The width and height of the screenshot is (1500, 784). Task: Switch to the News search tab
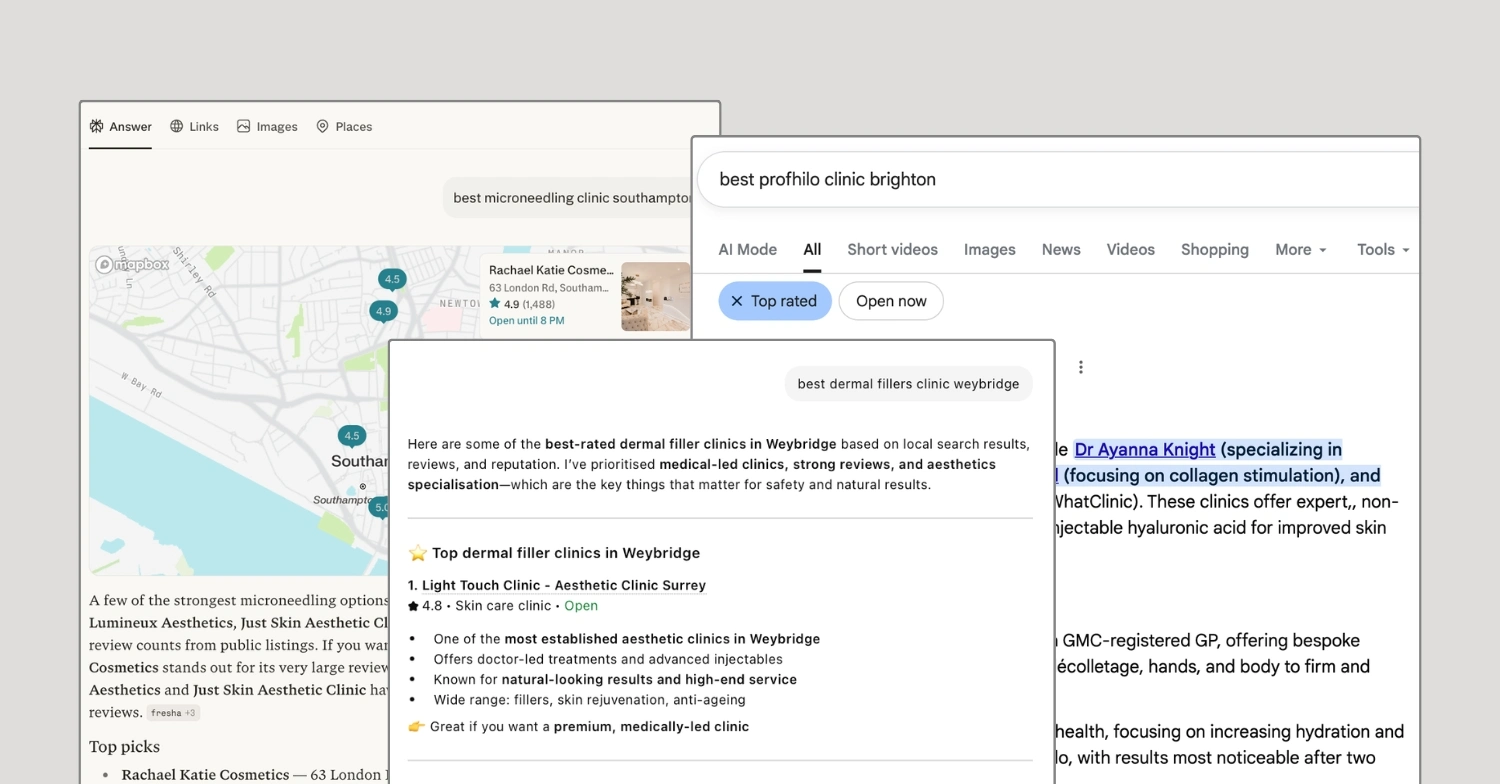1060,250
